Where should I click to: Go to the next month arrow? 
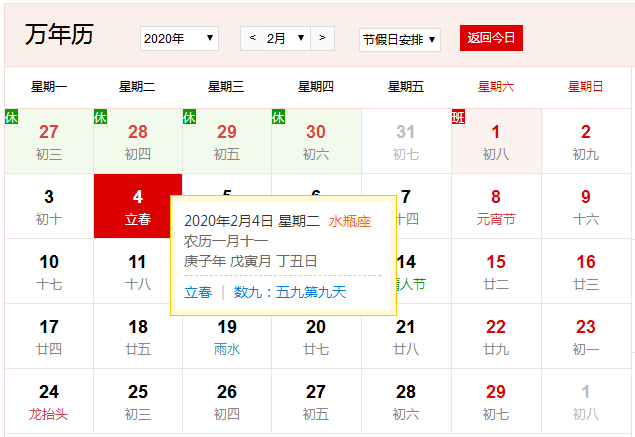click(x=322, y=38)
